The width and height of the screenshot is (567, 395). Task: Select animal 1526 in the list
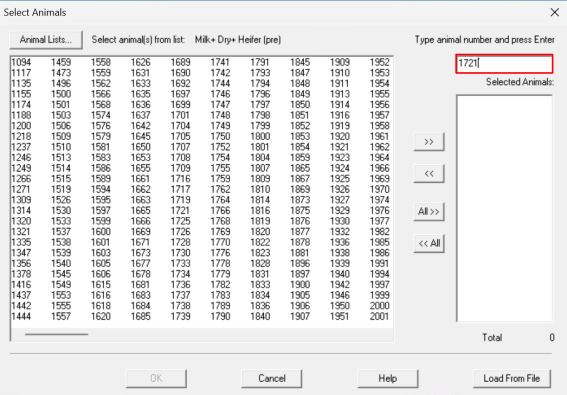(61, 200)
